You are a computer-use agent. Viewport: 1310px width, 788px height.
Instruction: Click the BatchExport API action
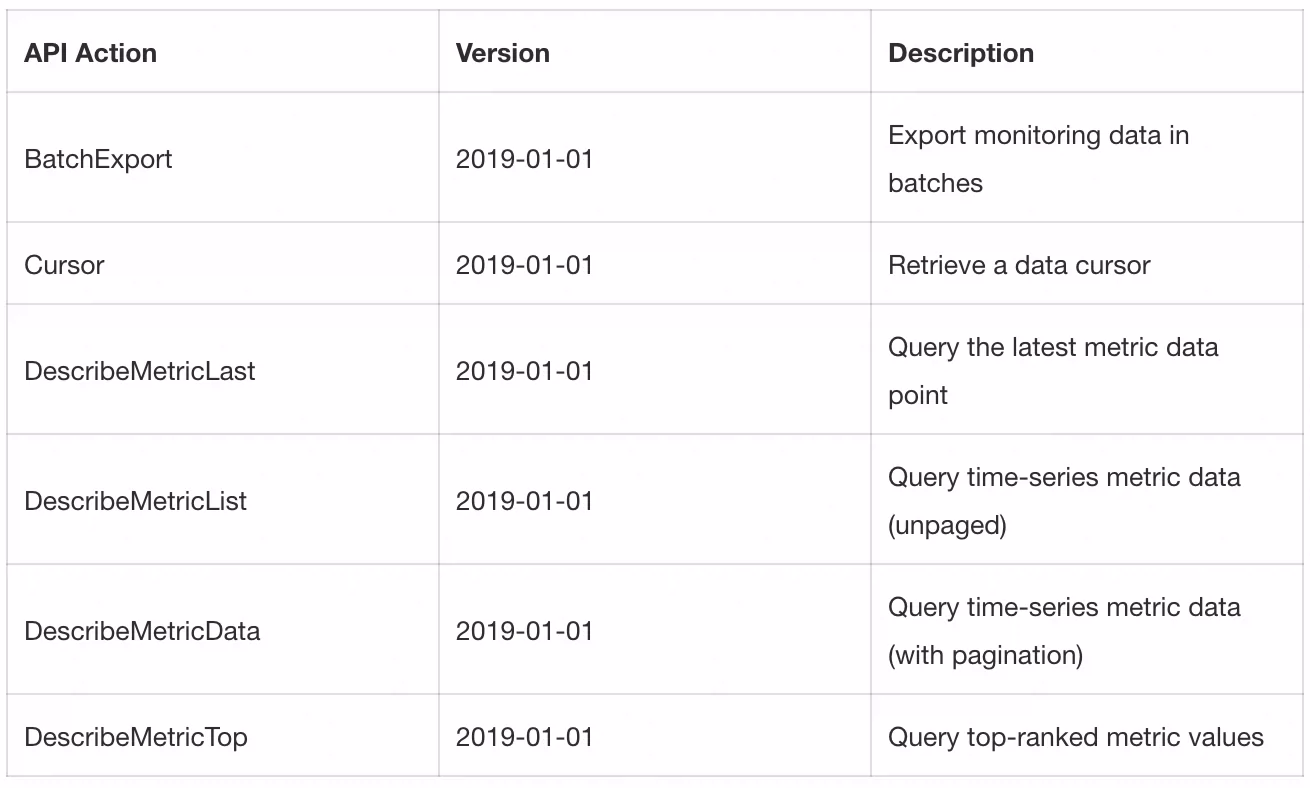[x=98, y=159]
